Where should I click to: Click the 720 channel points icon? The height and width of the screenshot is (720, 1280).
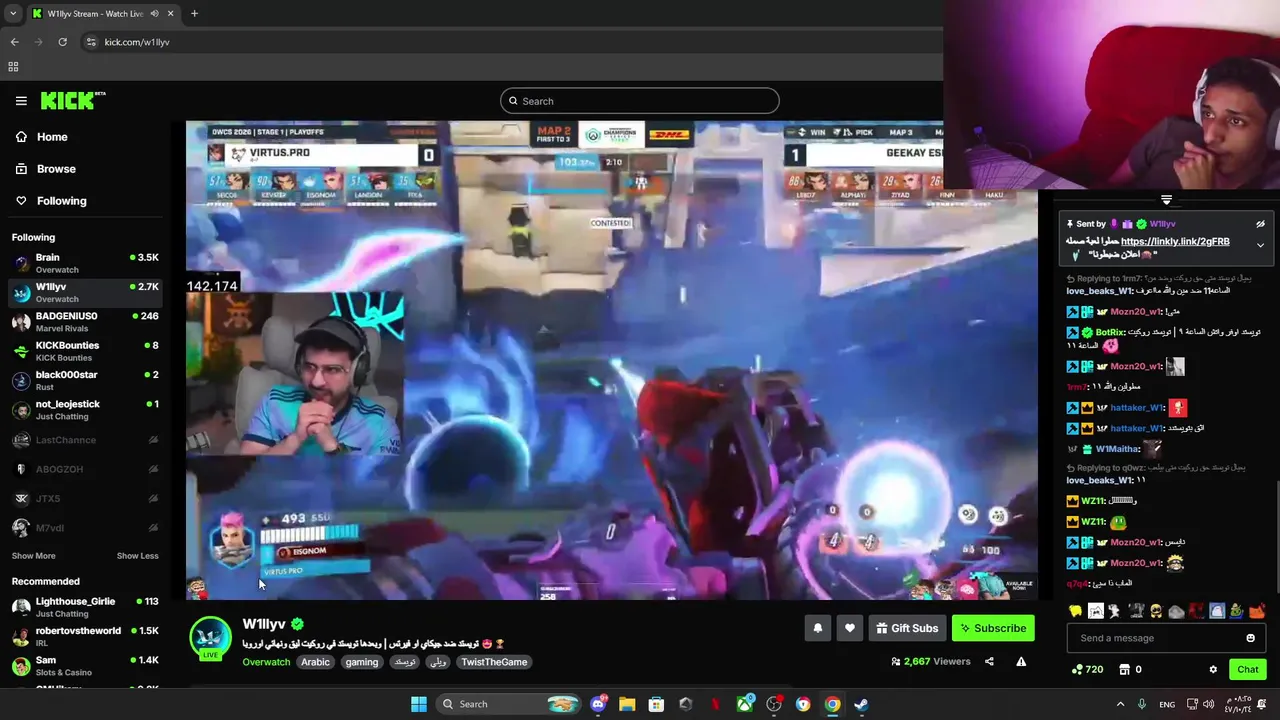pyautogui.click(x=1077, y=669)
